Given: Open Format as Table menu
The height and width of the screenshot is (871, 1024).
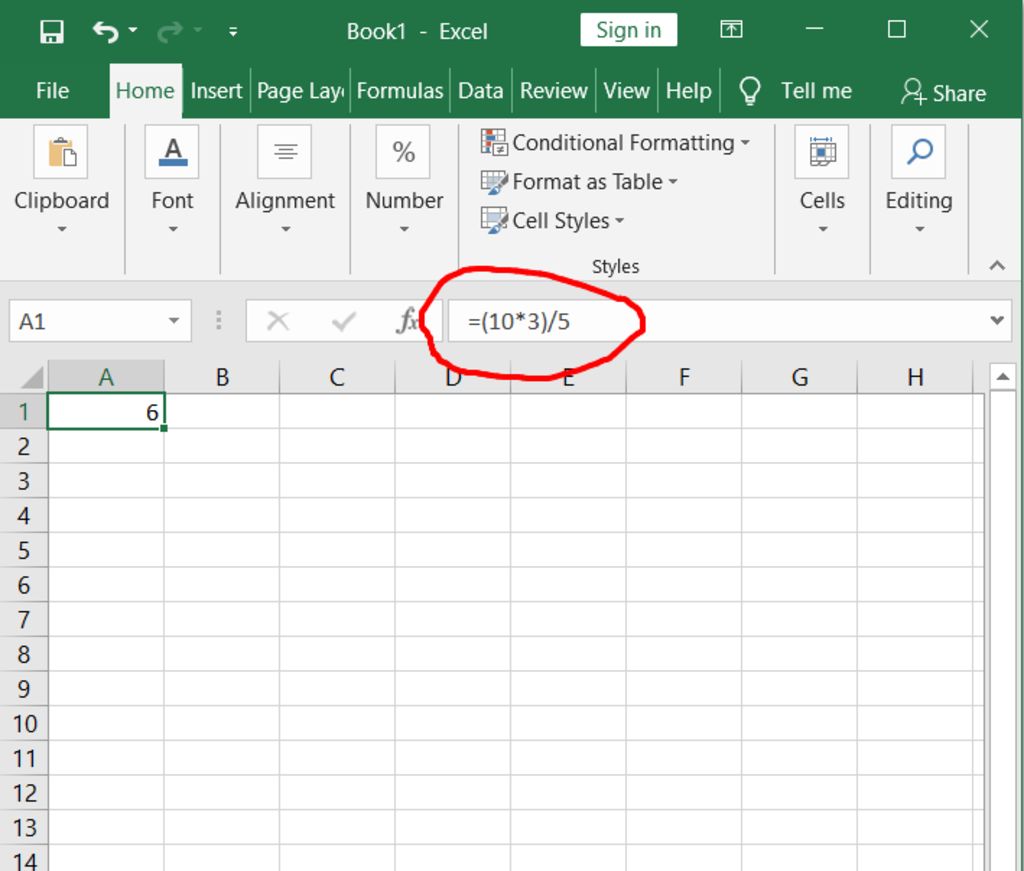Looking at the screenshot, I should pos(579,182).
